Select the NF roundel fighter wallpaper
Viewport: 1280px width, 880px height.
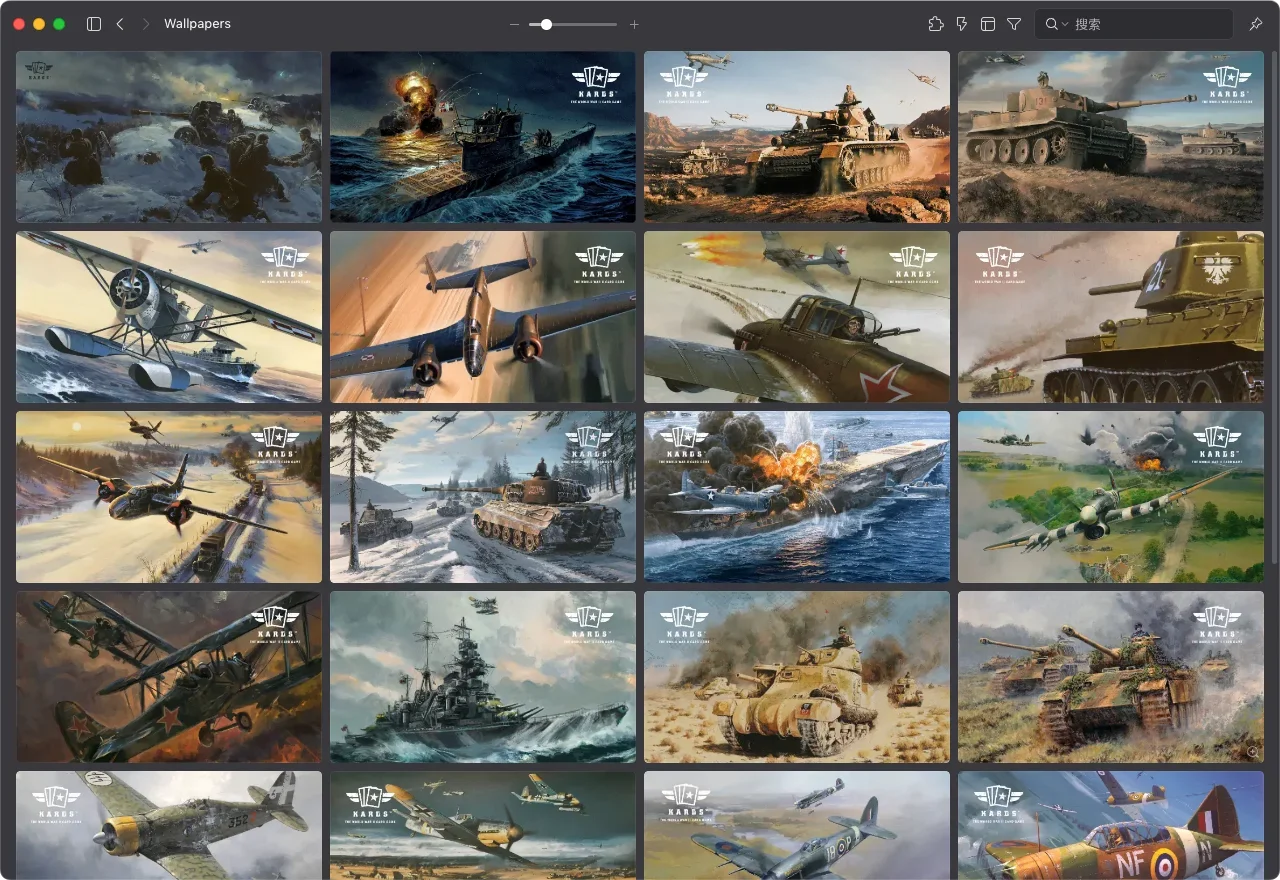point(1111,825)
